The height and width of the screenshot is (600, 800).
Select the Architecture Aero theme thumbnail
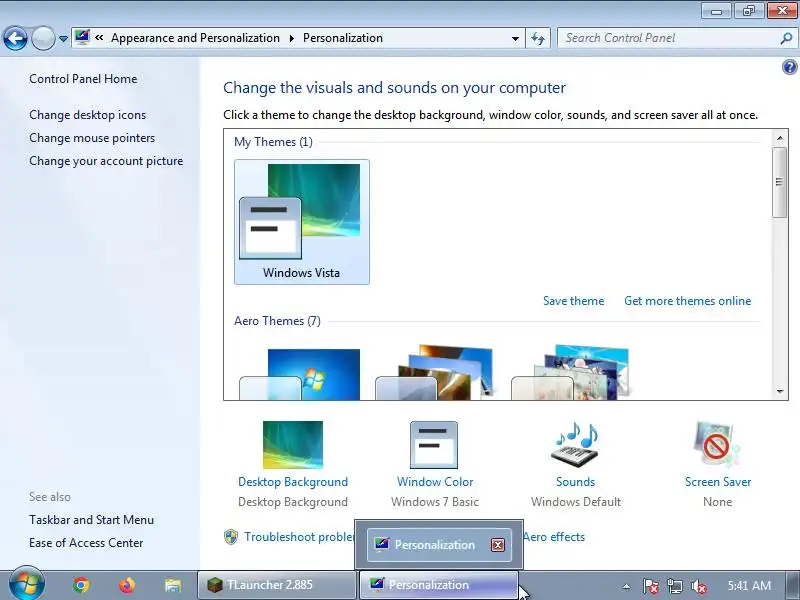pyautogui.click(x=435, y=372)
